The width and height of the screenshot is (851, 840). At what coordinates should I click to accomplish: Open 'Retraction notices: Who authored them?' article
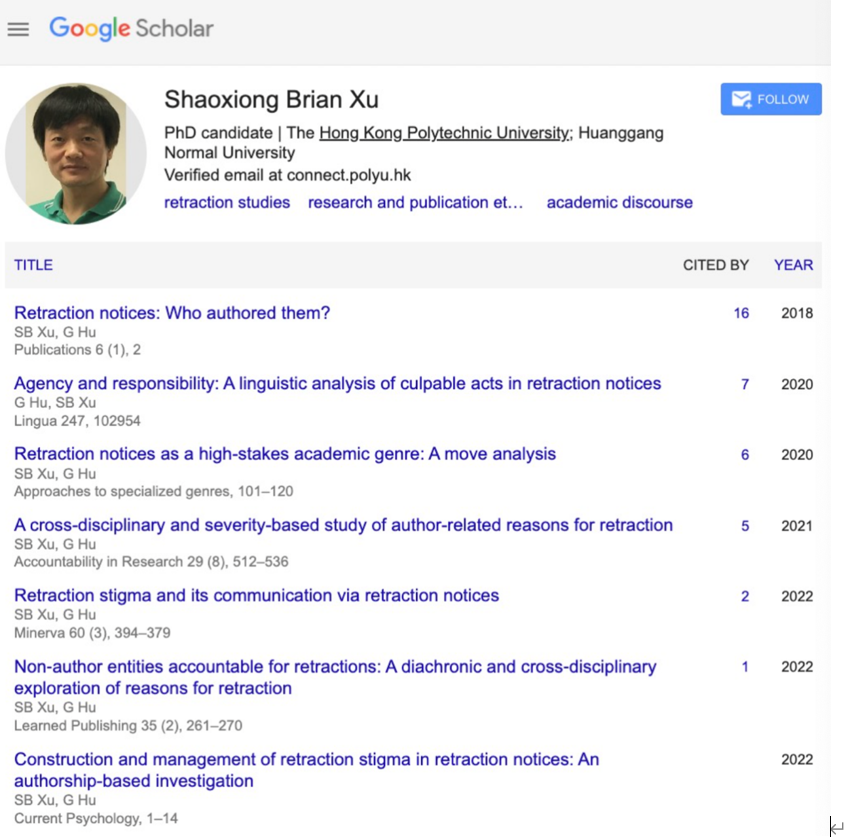coord(172,313)
